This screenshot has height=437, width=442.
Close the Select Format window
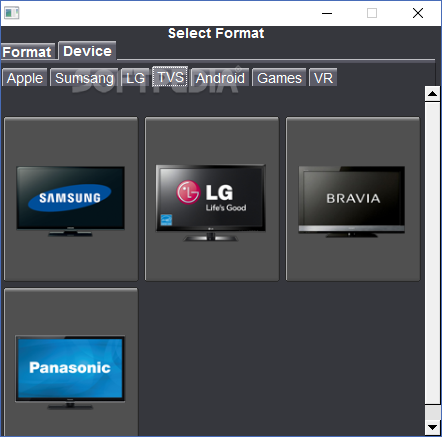(418, 13)
